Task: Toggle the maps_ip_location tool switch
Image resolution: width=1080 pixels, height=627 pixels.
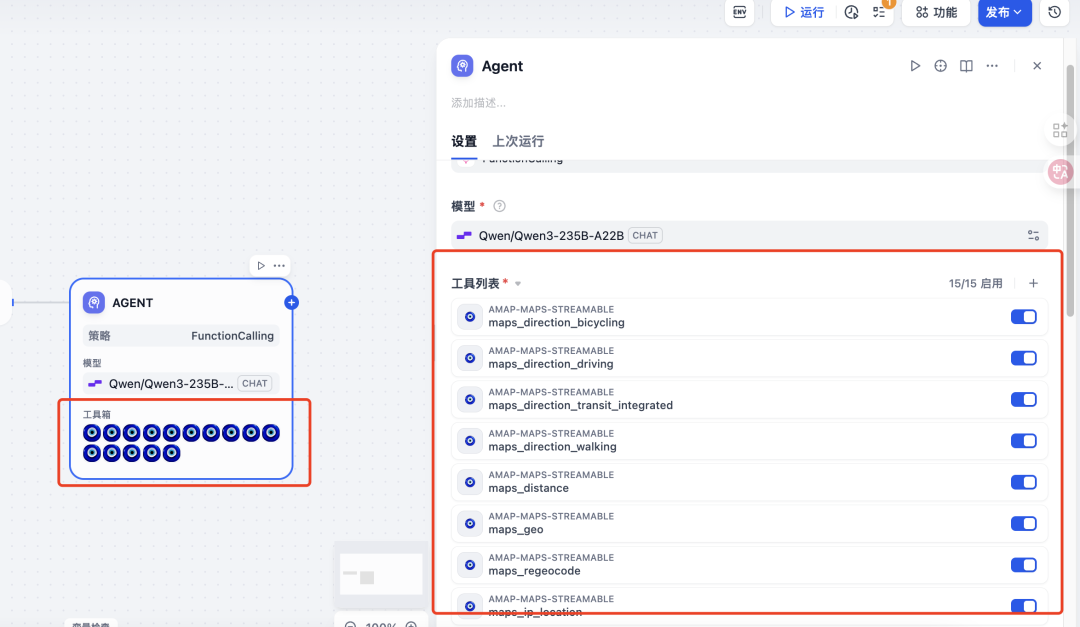Action: [1024, 606]
